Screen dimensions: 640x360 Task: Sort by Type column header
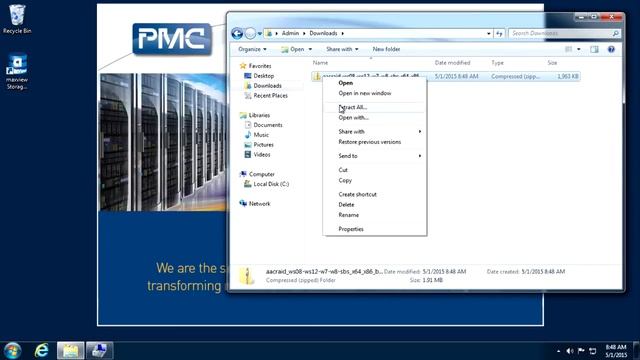498,63
